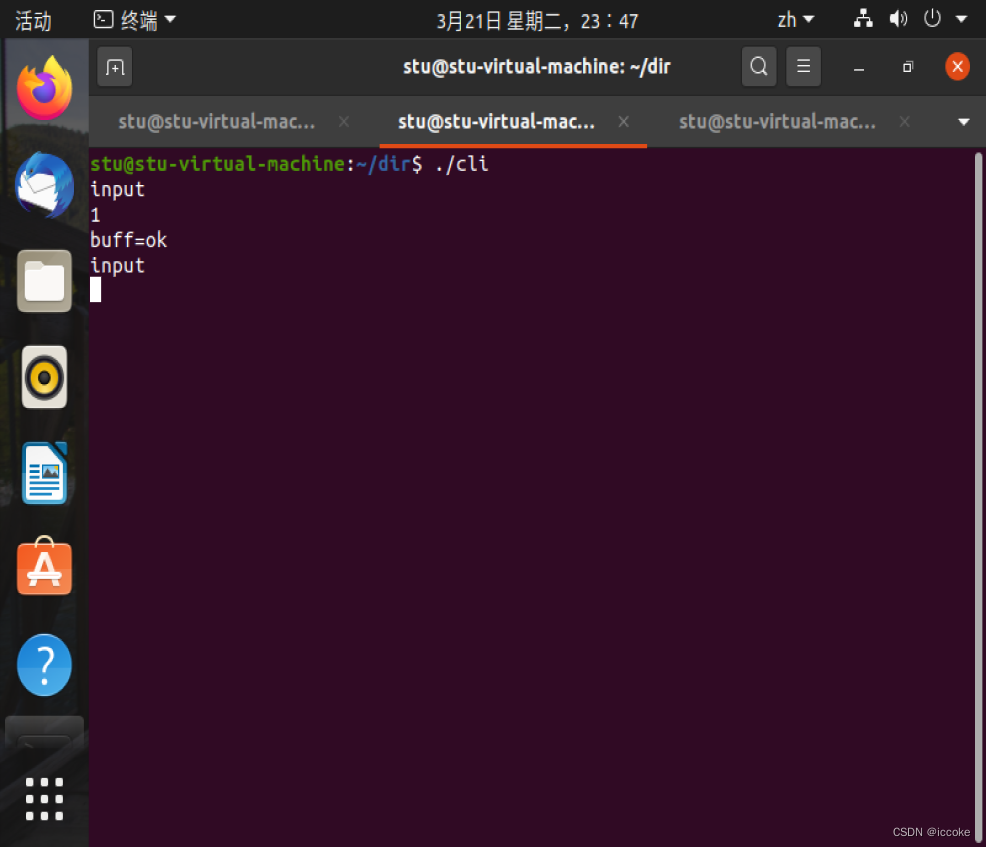
Task: Launch Firefox from the dock
Action: pos(44,88)
